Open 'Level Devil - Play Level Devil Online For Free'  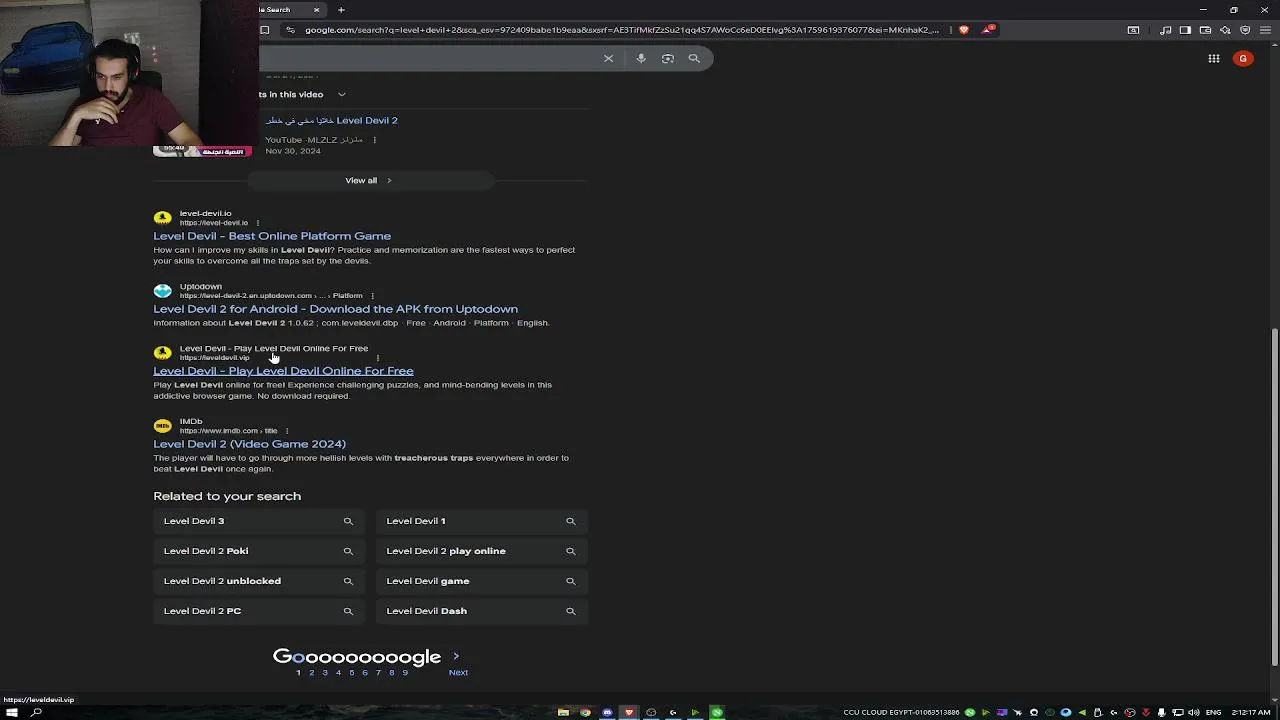(283, 371)
